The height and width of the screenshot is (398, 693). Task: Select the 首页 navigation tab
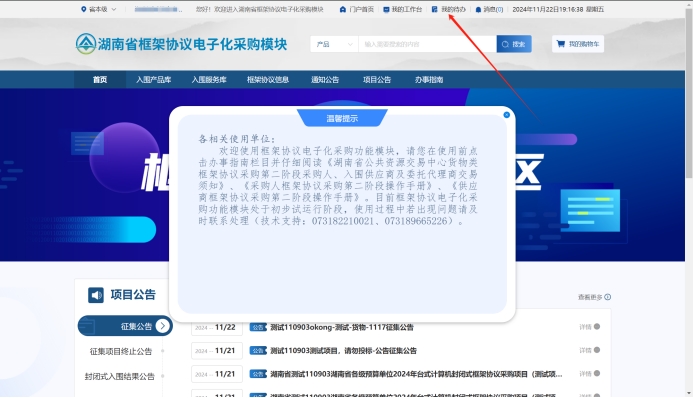coord(100,80)
